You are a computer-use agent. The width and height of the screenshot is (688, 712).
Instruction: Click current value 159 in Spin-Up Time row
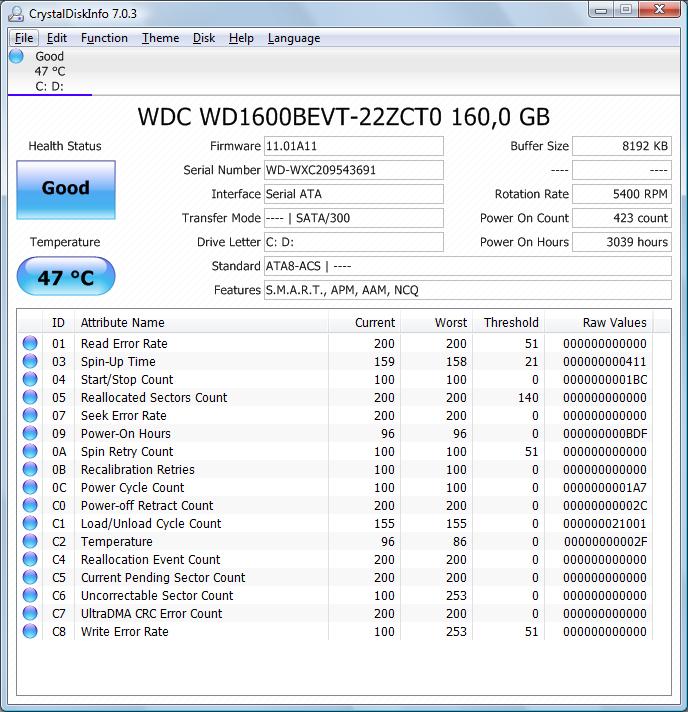pyautogui.click(x=384, y=362)
